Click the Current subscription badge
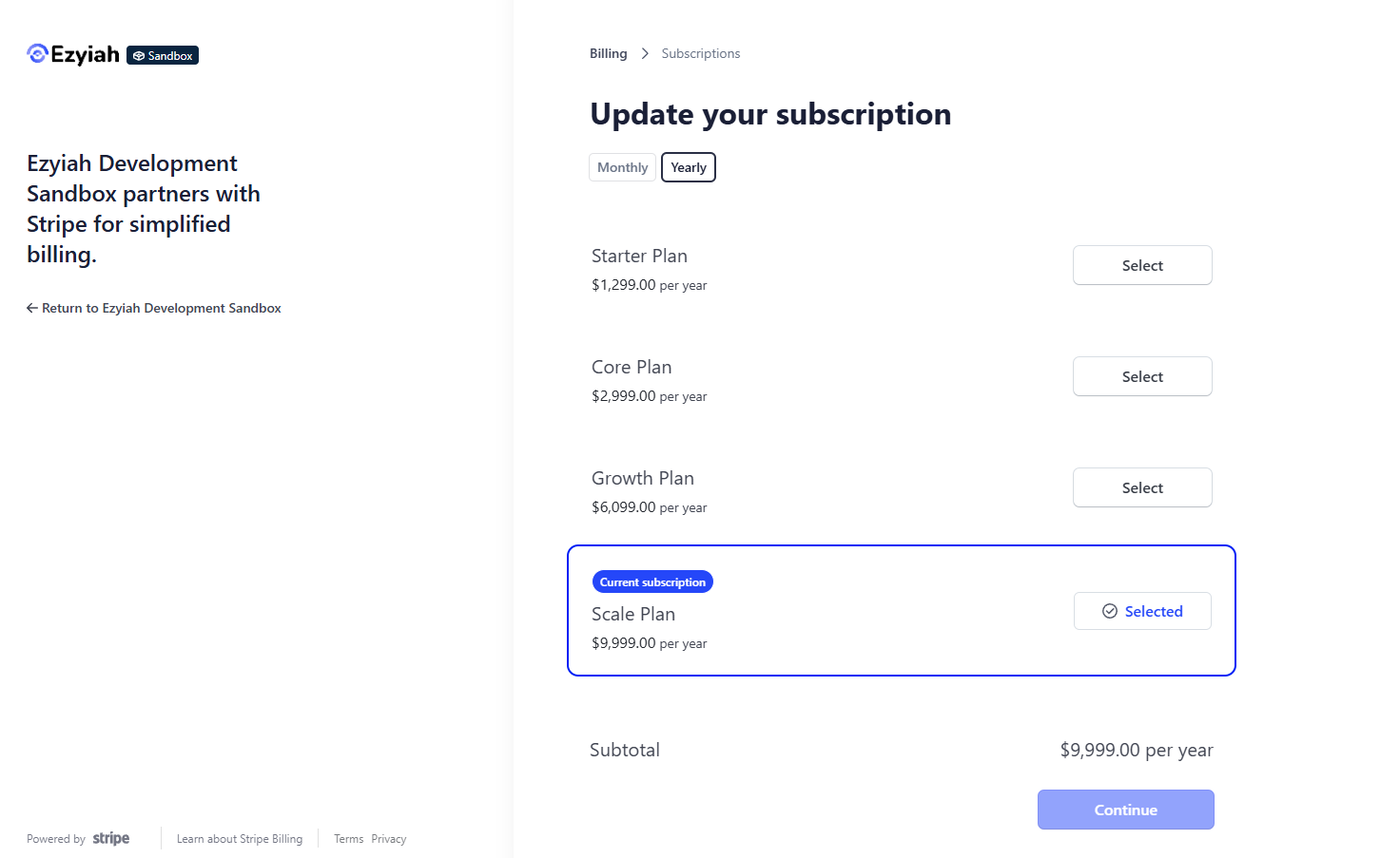 tap(652, 582)
